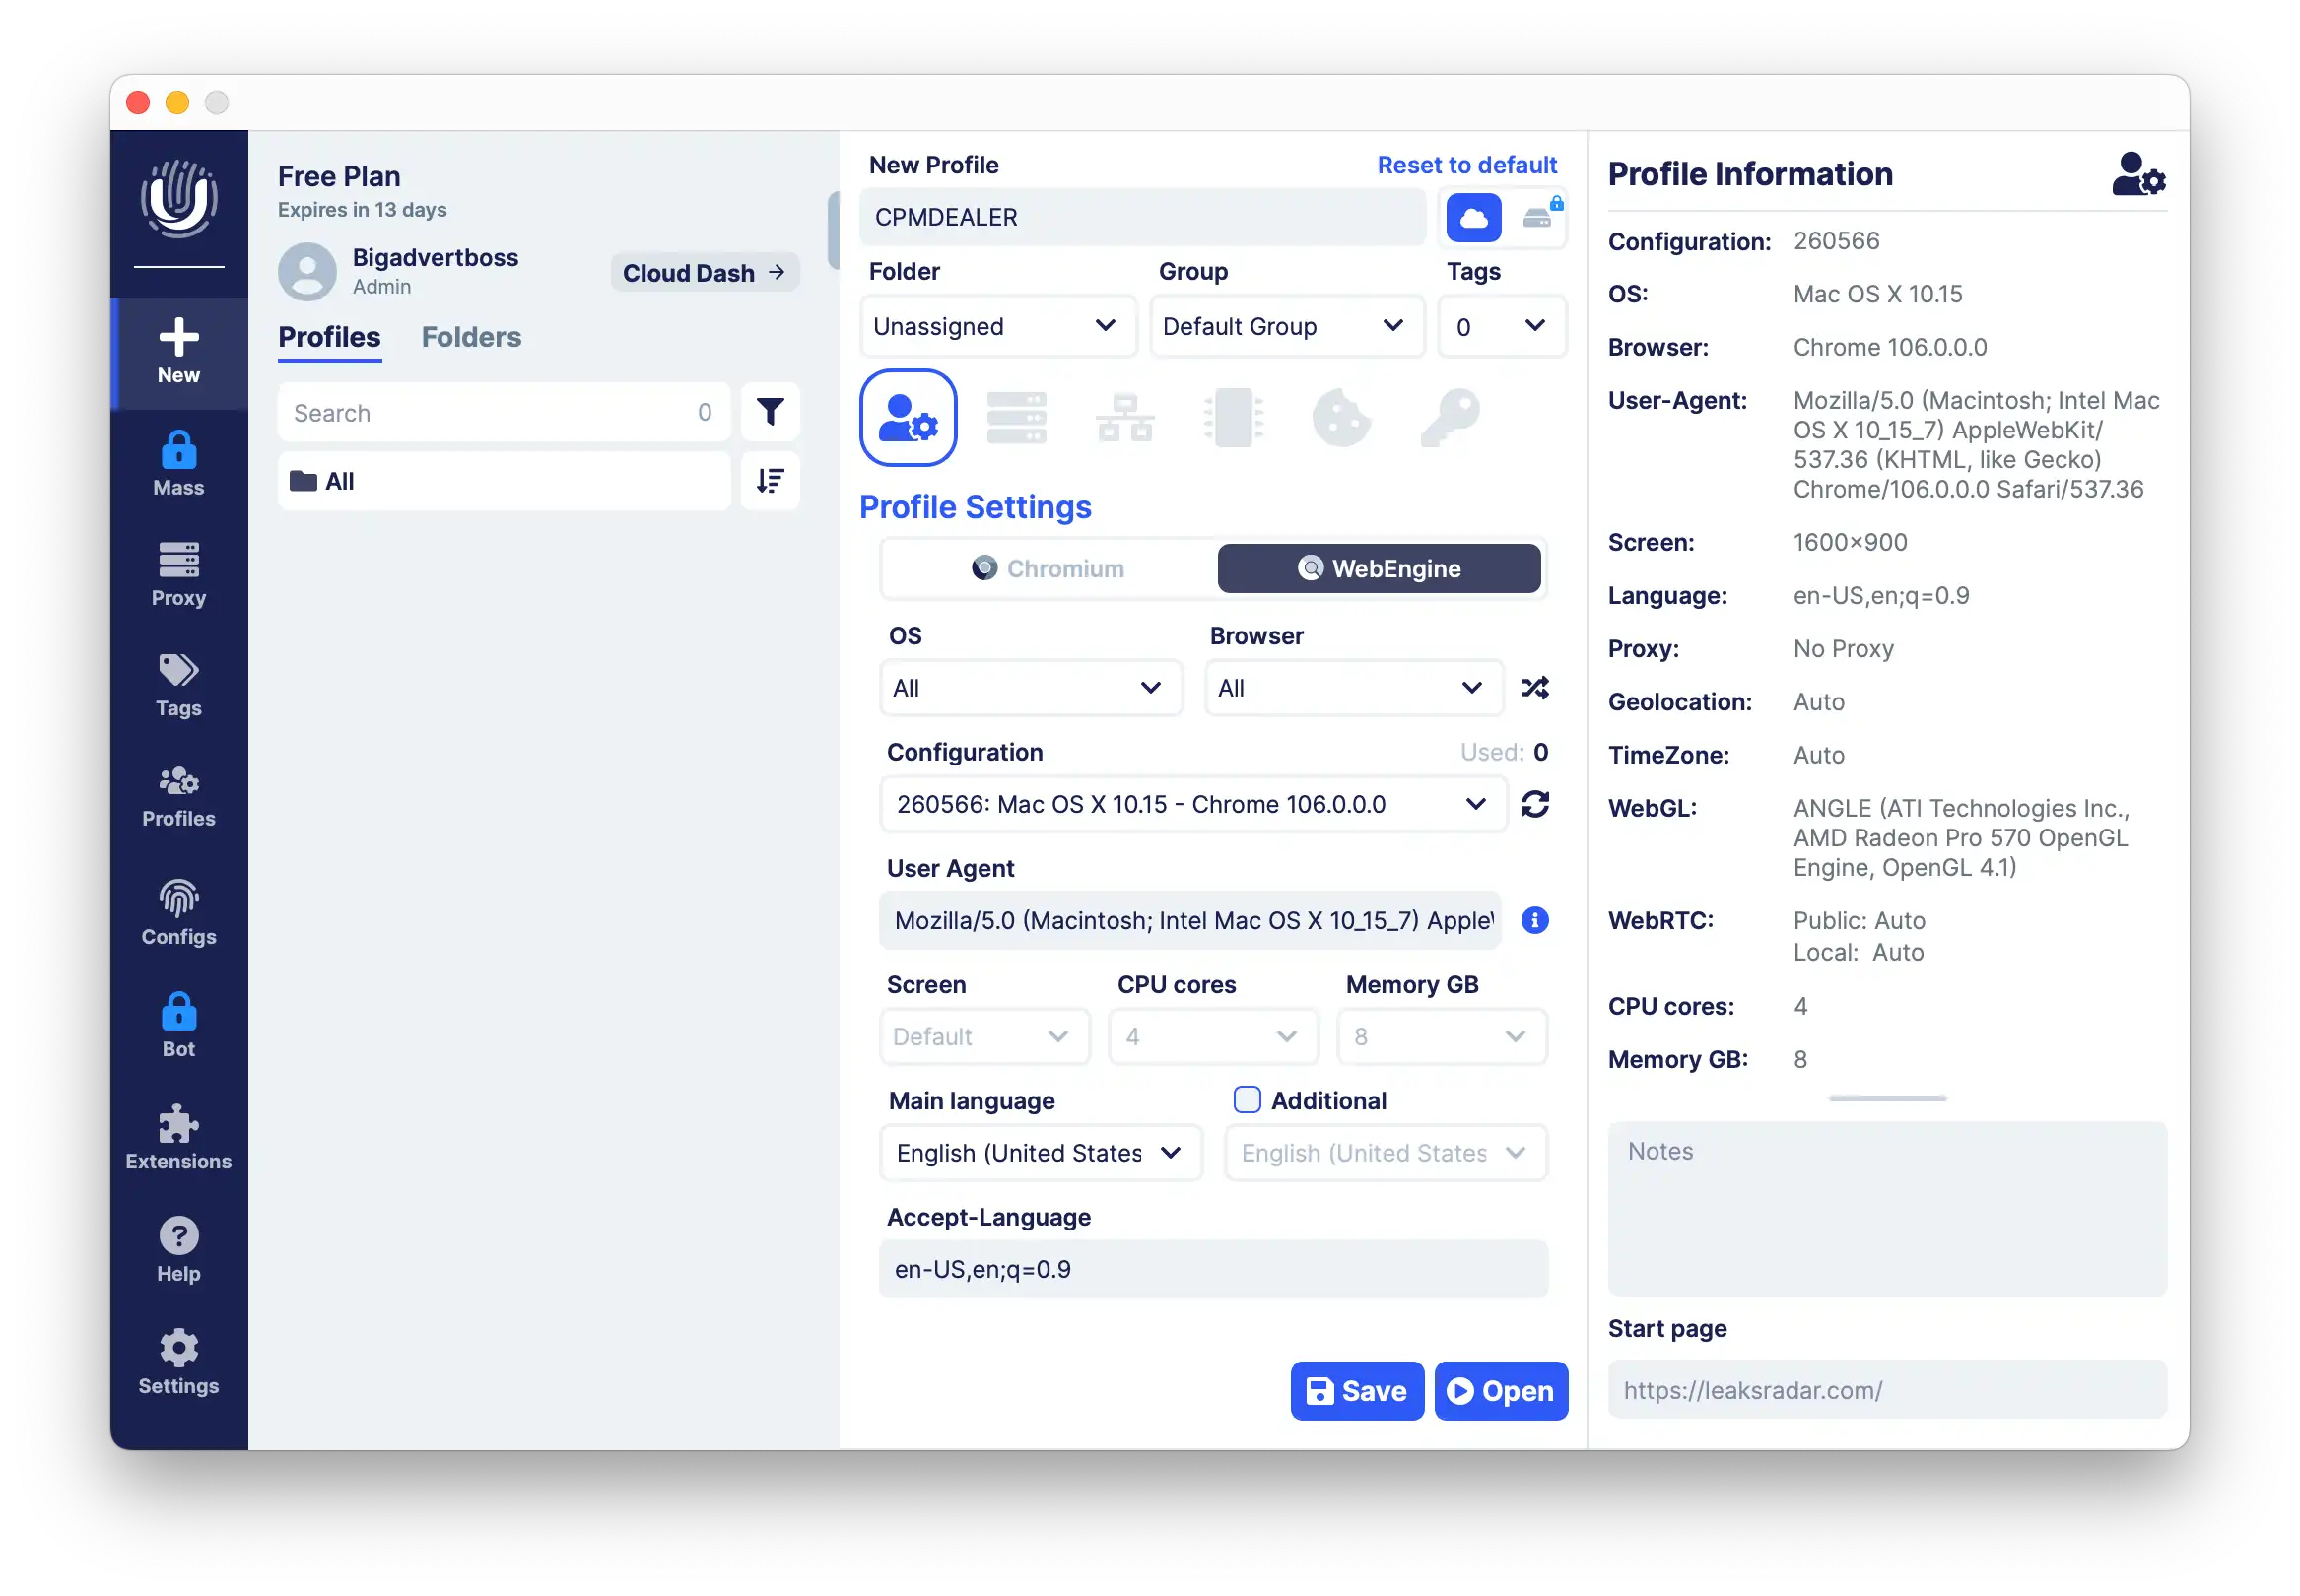This screenshot has height=1596, width=2300.
Task: Expand the Browser dropdown
Action: tap(1353, 688)
